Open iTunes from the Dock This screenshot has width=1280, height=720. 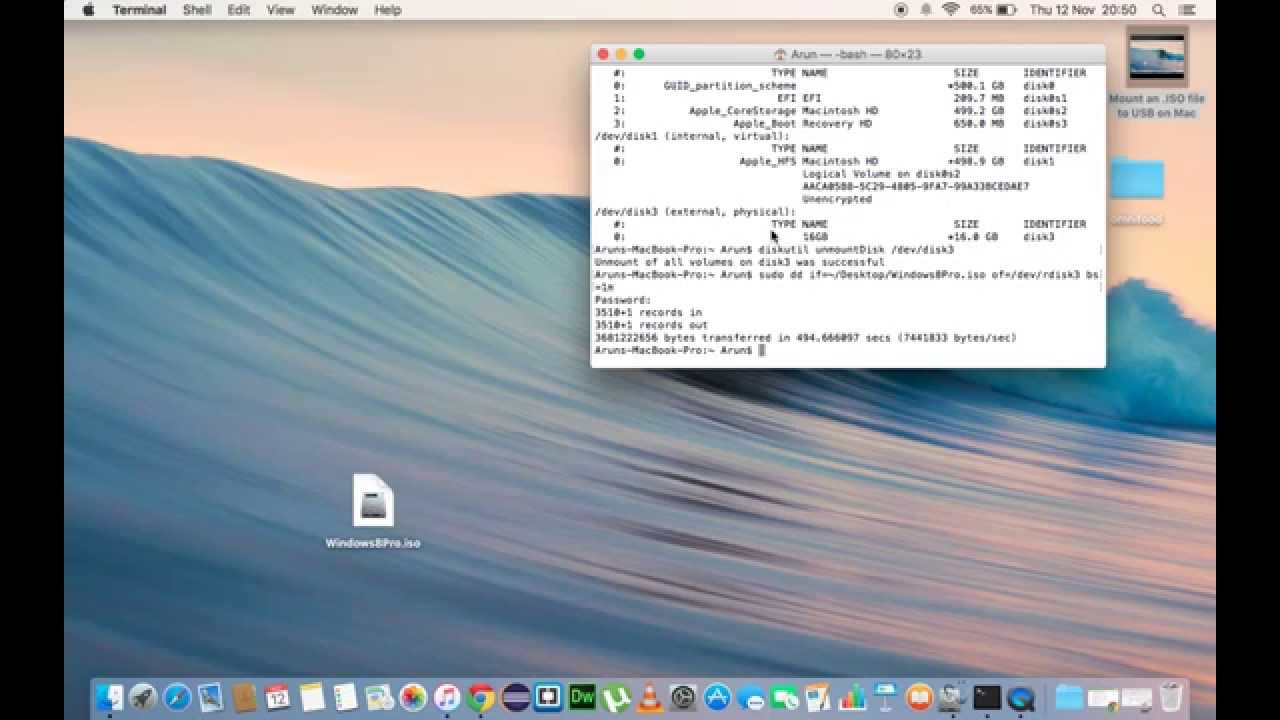pyautogui.click(x=447, y=697)
